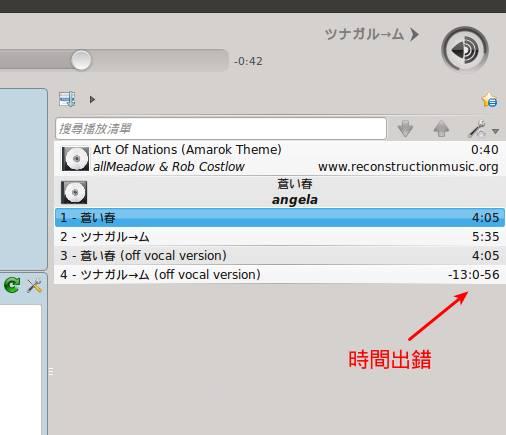Image resolution: width=506 pixels, height=435 pixels.
Task: Open search options wrench dropdown
Action: (483, 129)
